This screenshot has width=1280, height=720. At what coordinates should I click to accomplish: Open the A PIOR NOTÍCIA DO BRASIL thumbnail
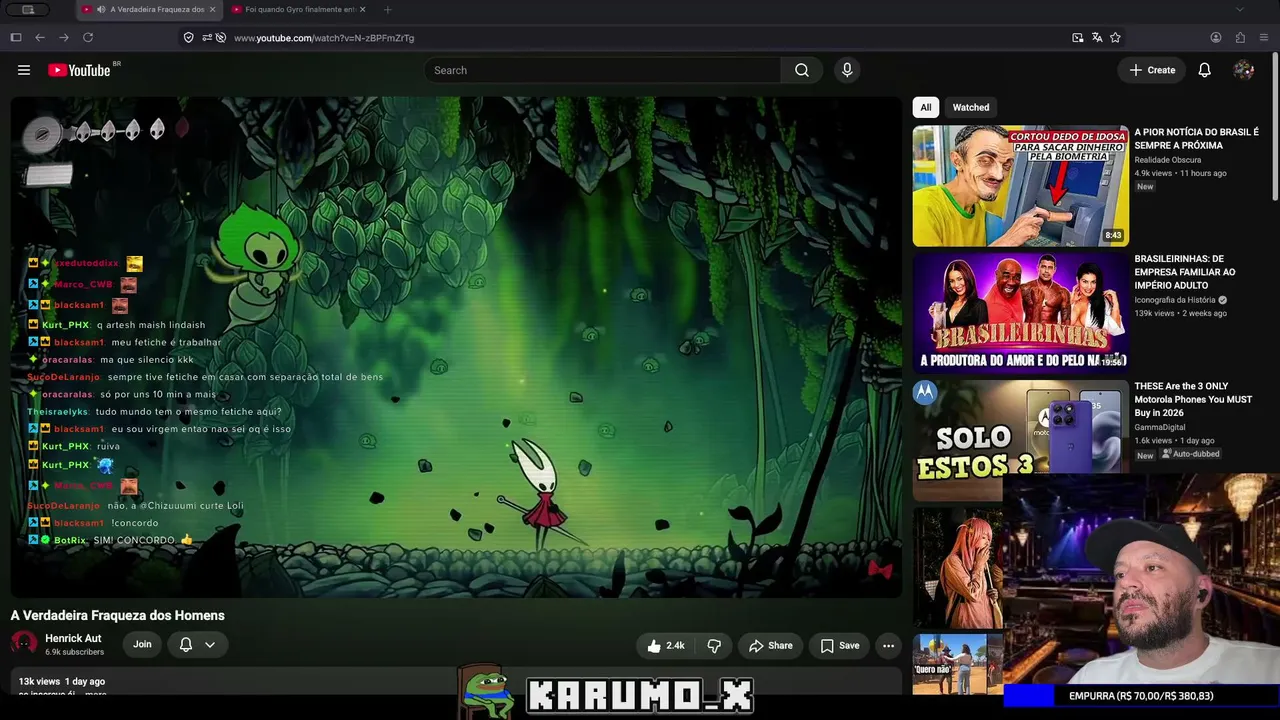(1020, 185)
